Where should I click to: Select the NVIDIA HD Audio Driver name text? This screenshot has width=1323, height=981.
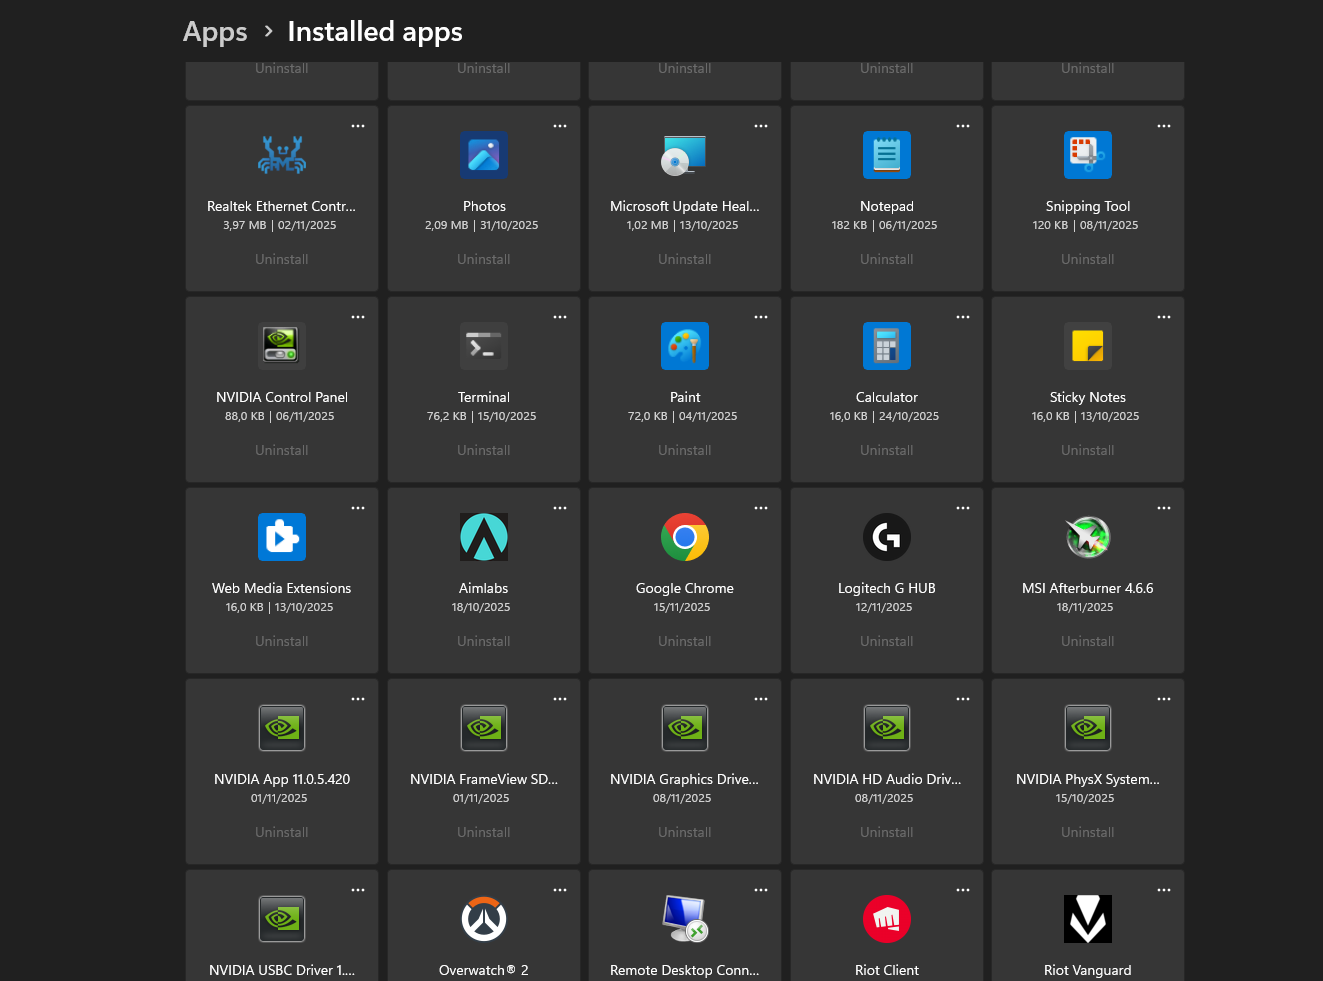tap(887, 779)
